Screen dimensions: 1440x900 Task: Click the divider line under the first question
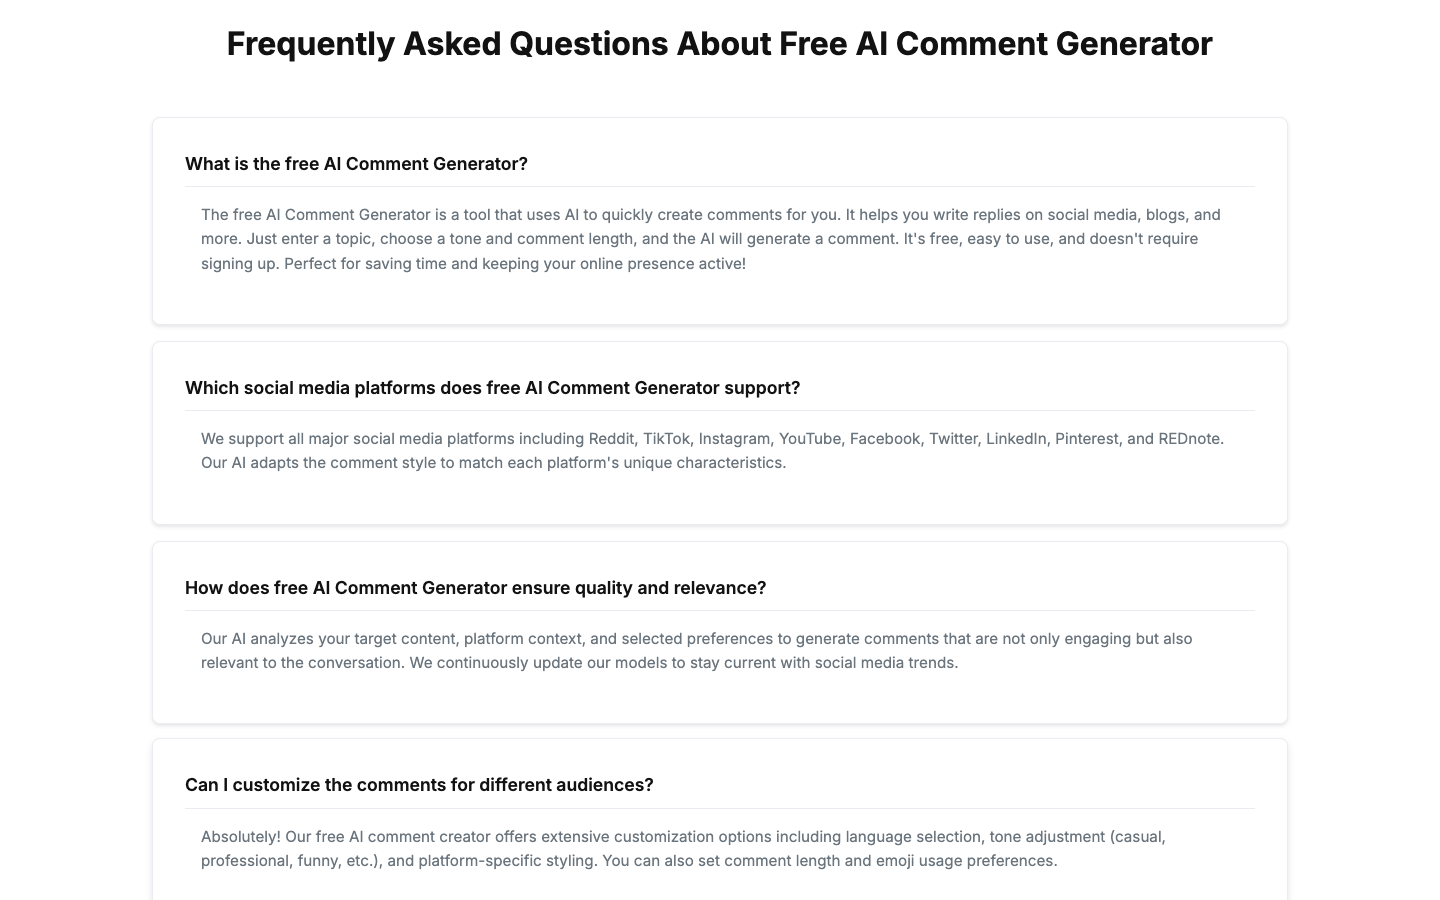720,186
